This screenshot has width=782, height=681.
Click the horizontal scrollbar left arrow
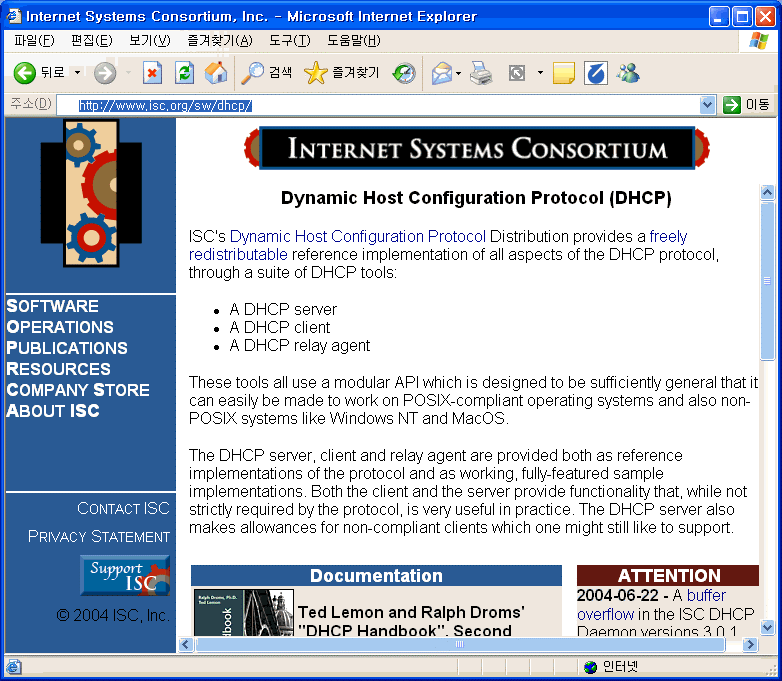pyautogui.click(x=186, y=645)
